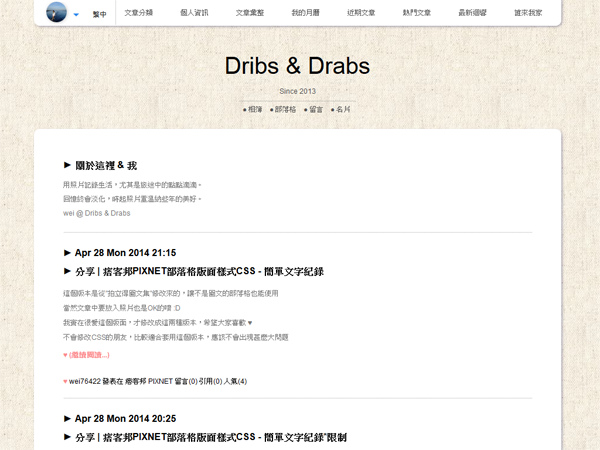The width and height of the screenshot is (600, 450).
Task: Open the 熱門文章 menu
Action: pos(417,13)
